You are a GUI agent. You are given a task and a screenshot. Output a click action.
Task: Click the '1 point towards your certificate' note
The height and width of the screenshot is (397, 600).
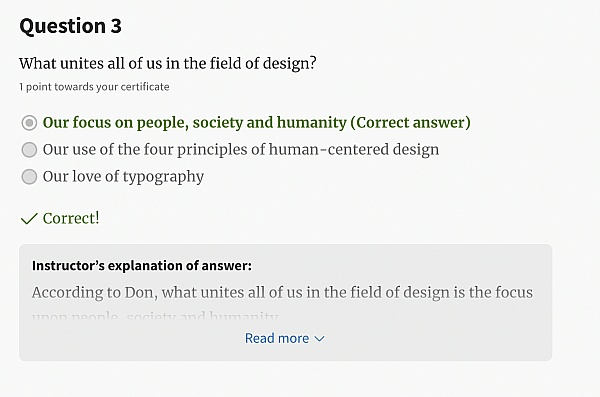[94, 87]
